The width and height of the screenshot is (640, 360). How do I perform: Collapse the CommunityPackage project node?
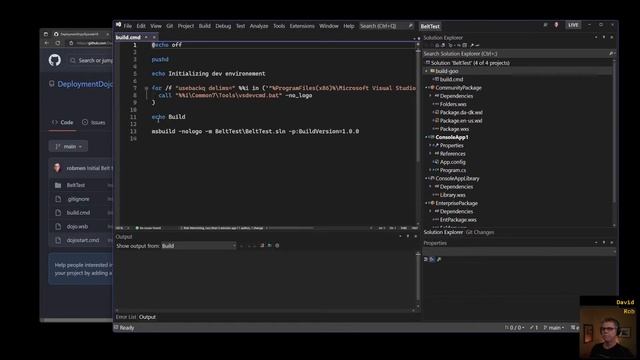(x=427, y=88)
